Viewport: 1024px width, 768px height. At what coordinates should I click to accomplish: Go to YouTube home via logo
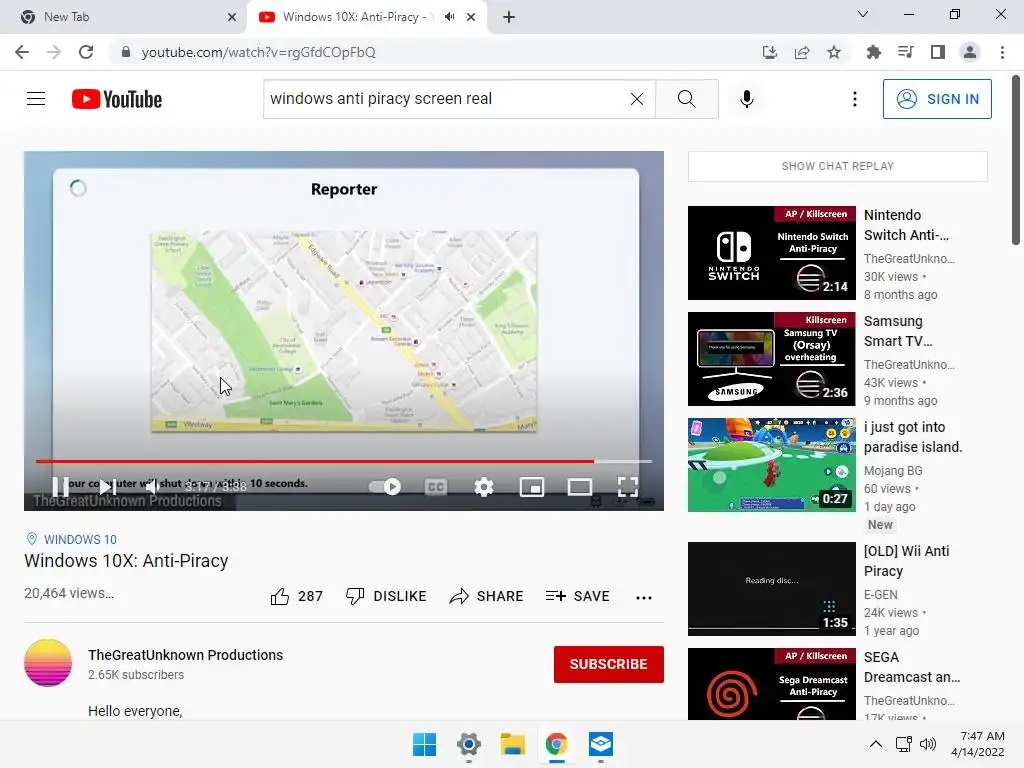click(117, 99)
